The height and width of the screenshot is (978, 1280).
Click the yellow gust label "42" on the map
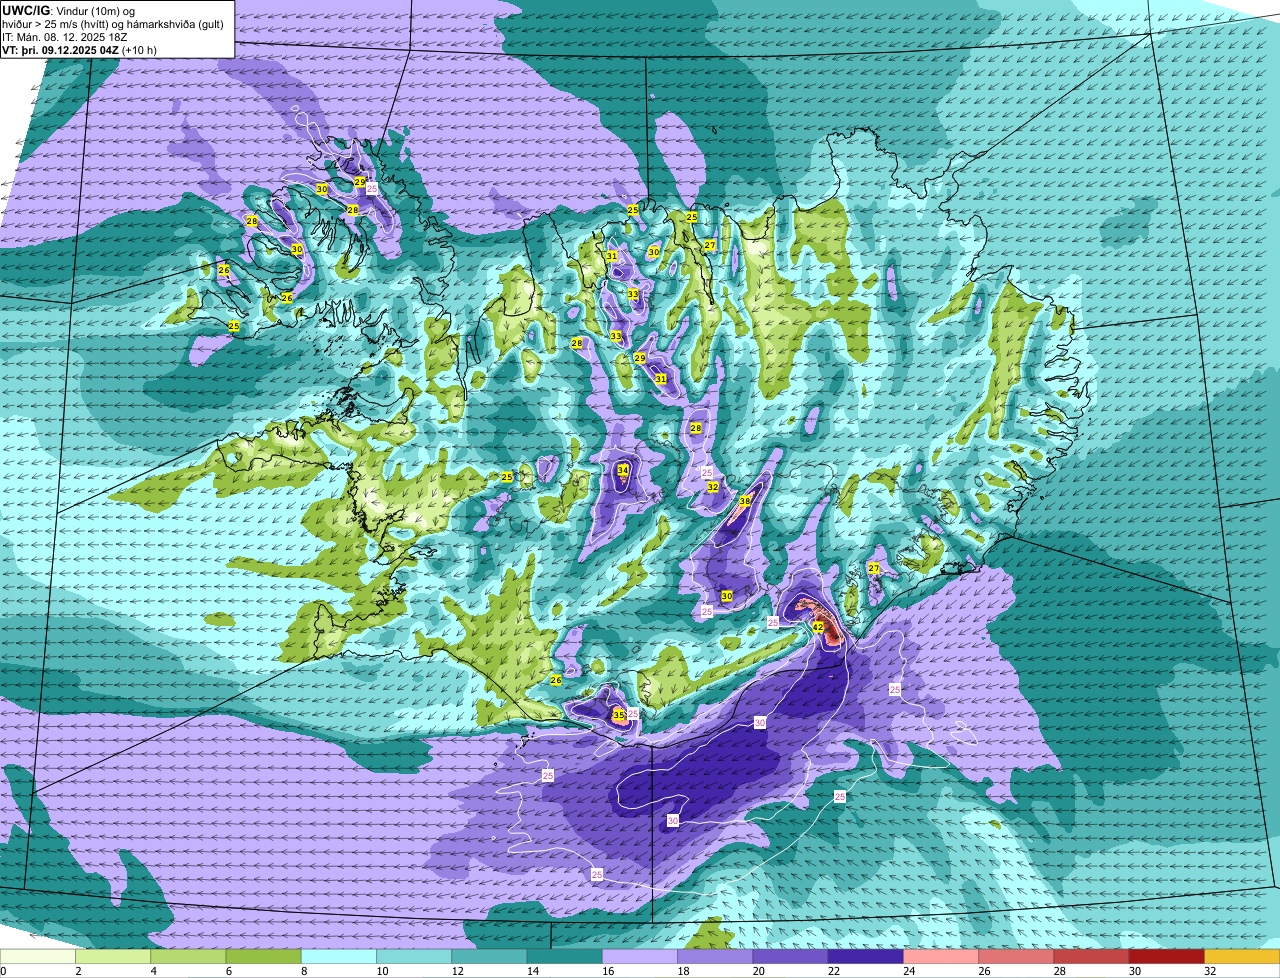click(x=817, y=628)
